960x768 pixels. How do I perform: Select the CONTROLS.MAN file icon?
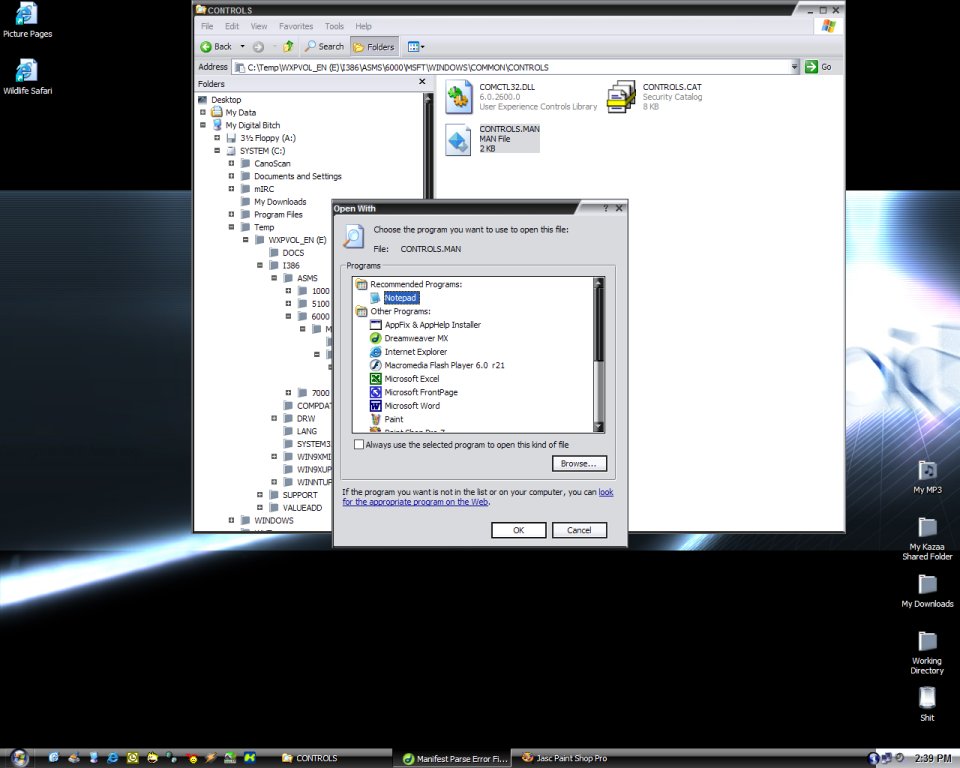(459, 140)
